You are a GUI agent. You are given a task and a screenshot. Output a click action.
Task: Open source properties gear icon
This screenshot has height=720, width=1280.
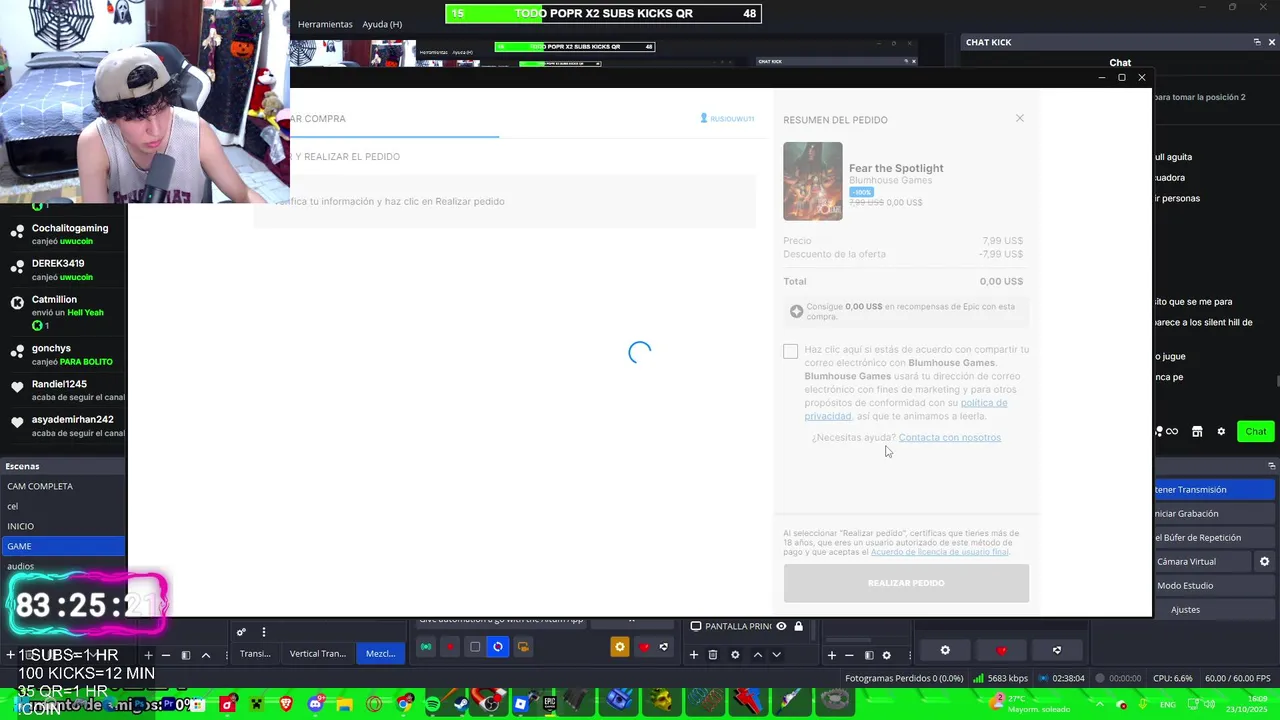tap(735, 655)
